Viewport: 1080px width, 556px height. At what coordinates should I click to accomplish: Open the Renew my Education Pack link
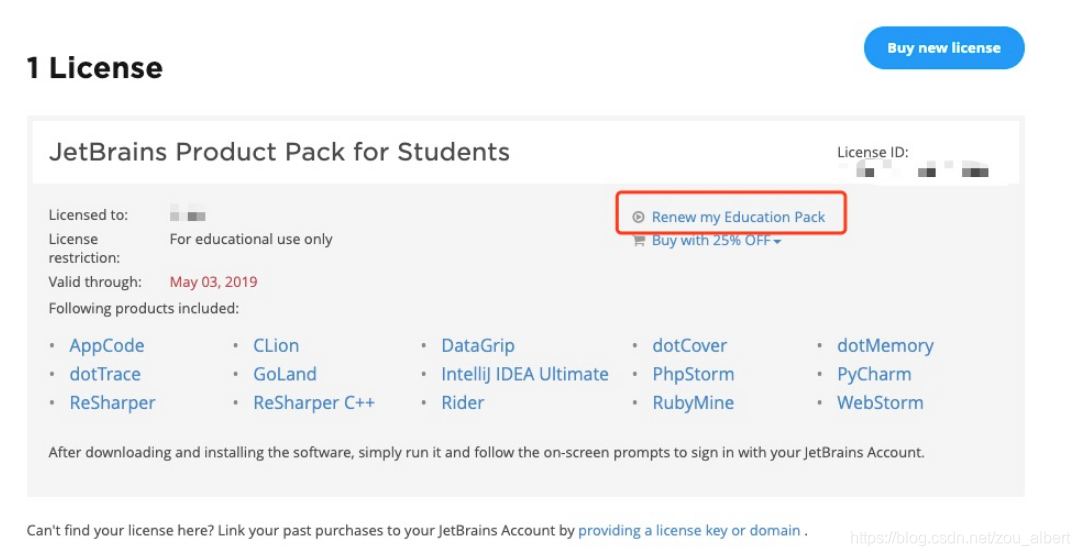pyautogui.click(x=738, y=217)
